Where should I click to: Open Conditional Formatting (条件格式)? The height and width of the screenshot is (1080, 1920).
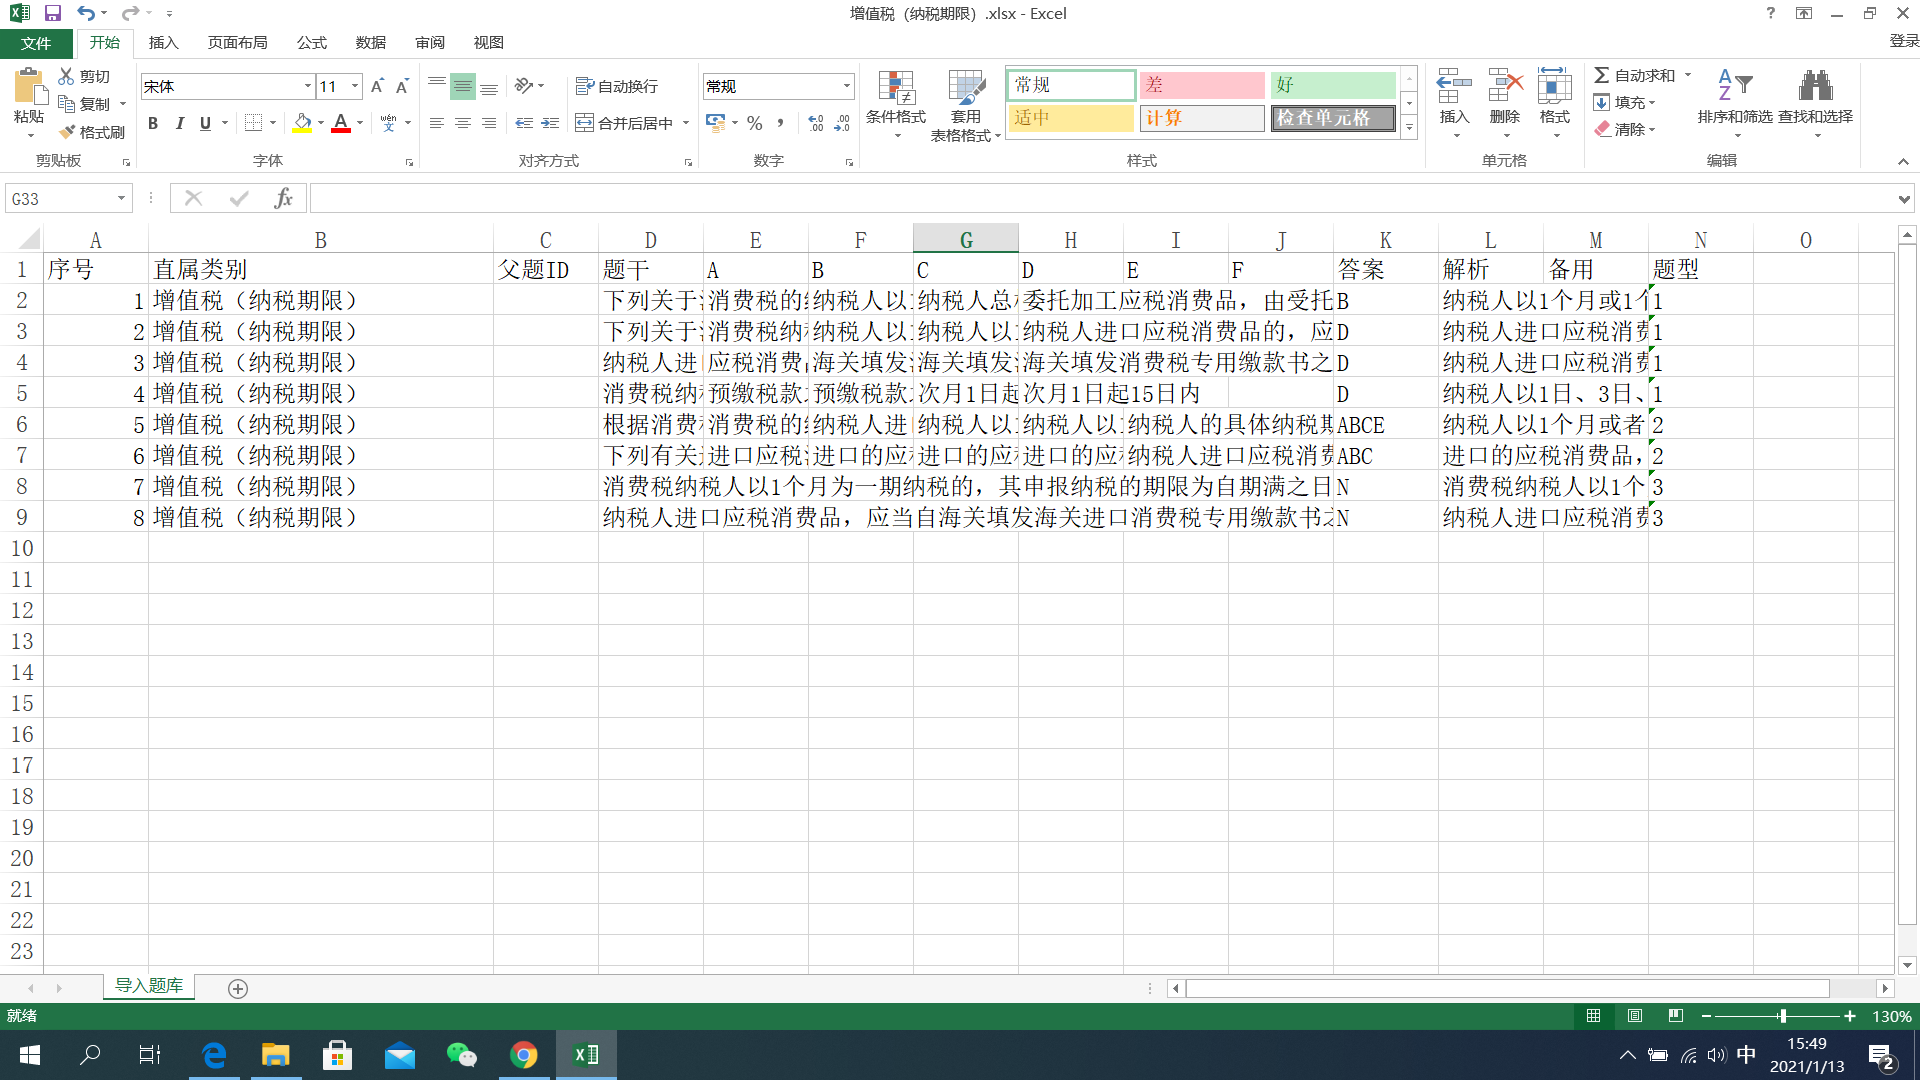point(896,105)
